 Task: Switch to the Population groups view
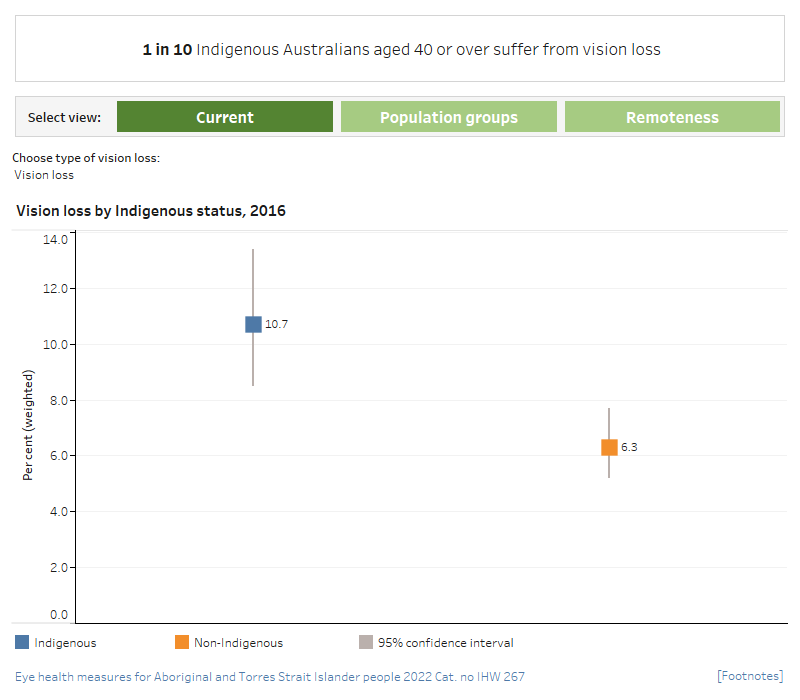coord(449,116)
